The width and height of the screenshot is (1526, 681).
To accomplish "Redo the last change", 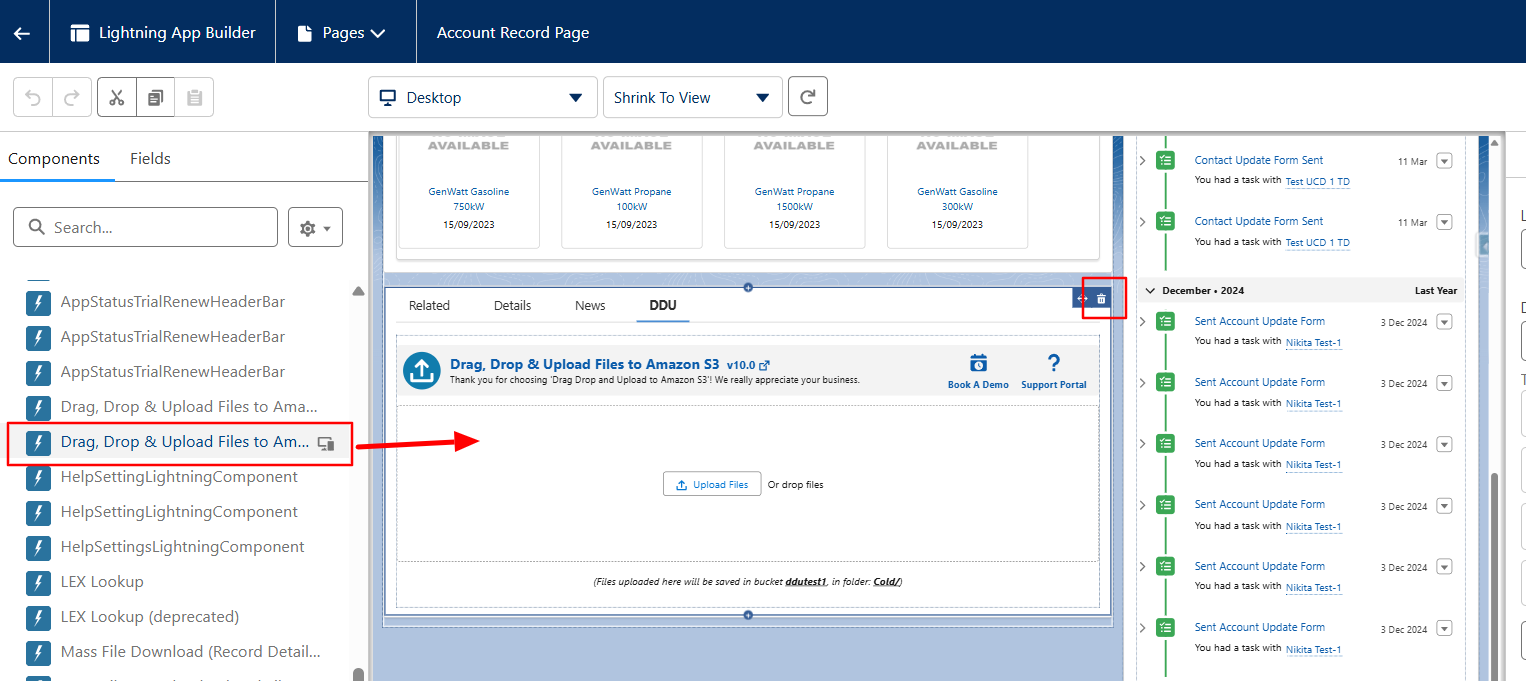I will 72,98.
